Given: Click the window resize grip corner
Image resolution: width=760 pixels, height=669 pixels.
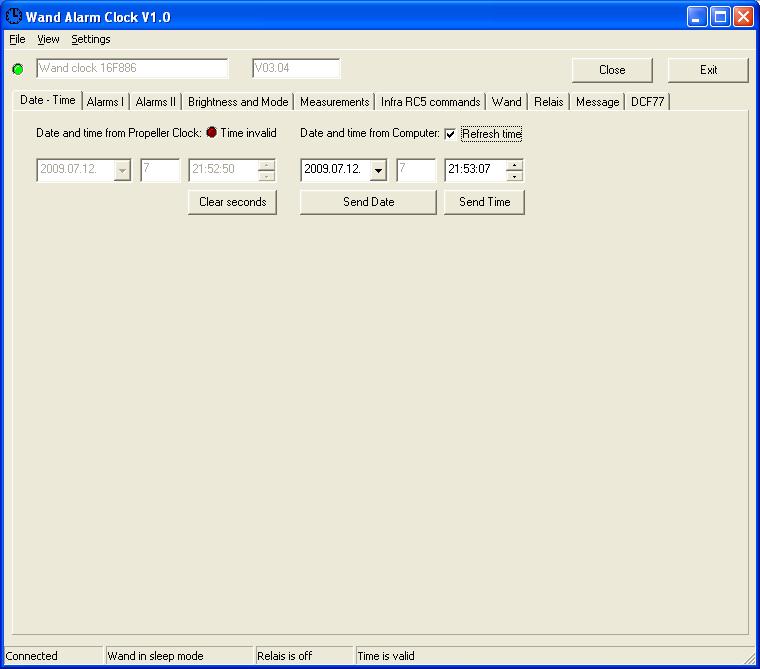Looking at the screenshot, I should pos(751,658).
